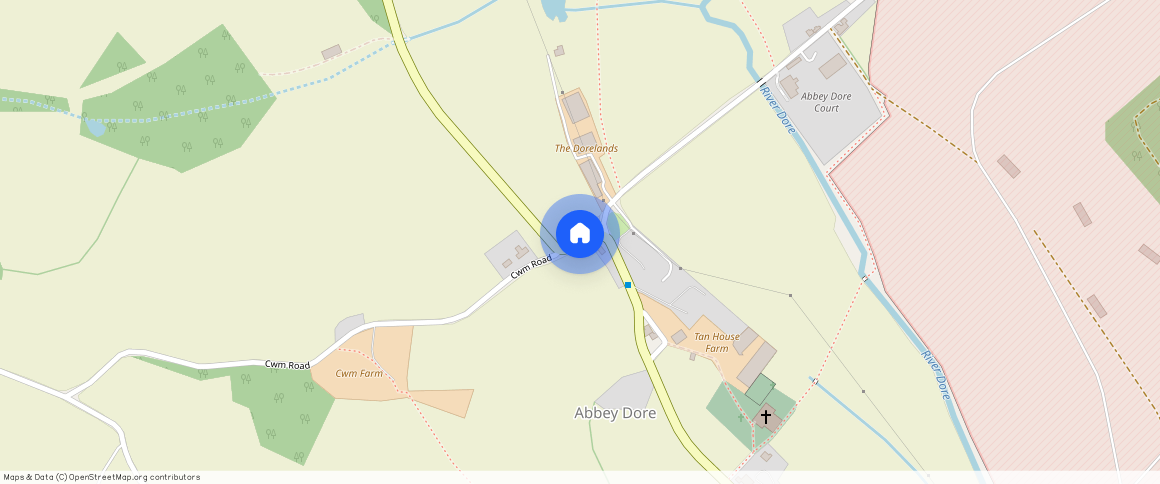Click the lower Cwm Road label by Cwm Farm
This screenshot has height=484, width=1160.
point(288,365)
